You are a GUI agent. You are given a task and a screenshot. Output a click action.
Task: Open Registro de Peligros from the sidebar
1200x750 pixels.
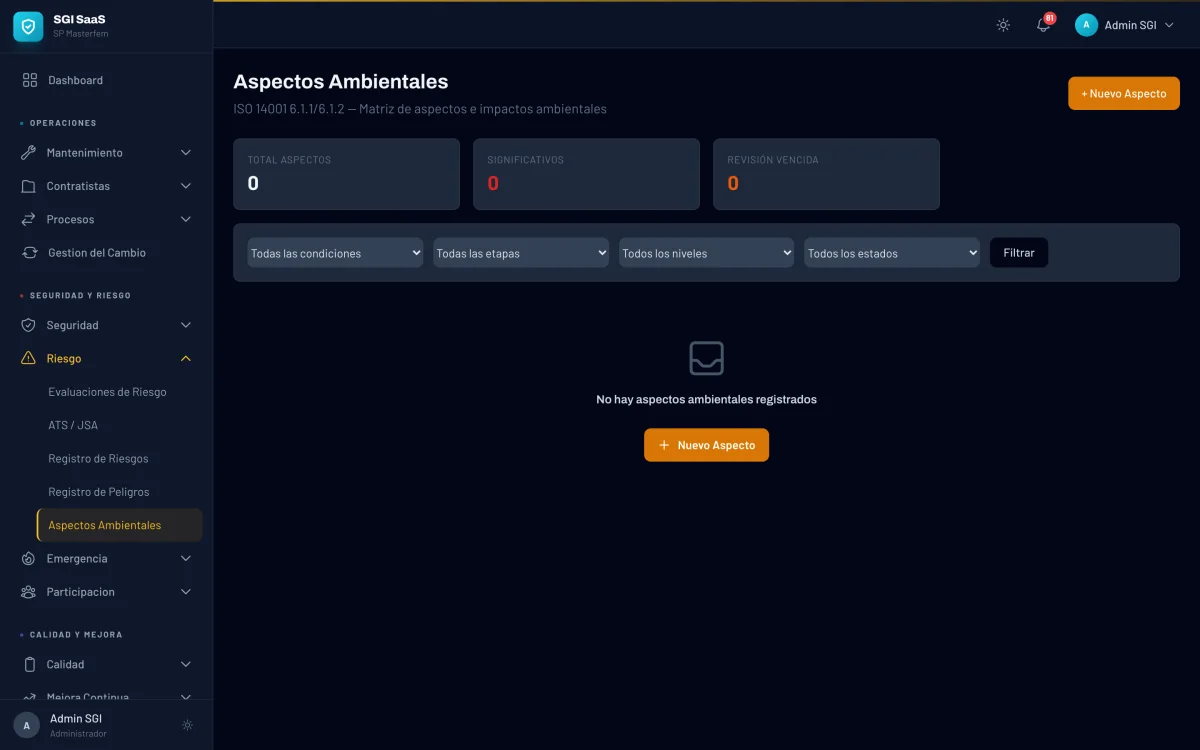point(100,491)
